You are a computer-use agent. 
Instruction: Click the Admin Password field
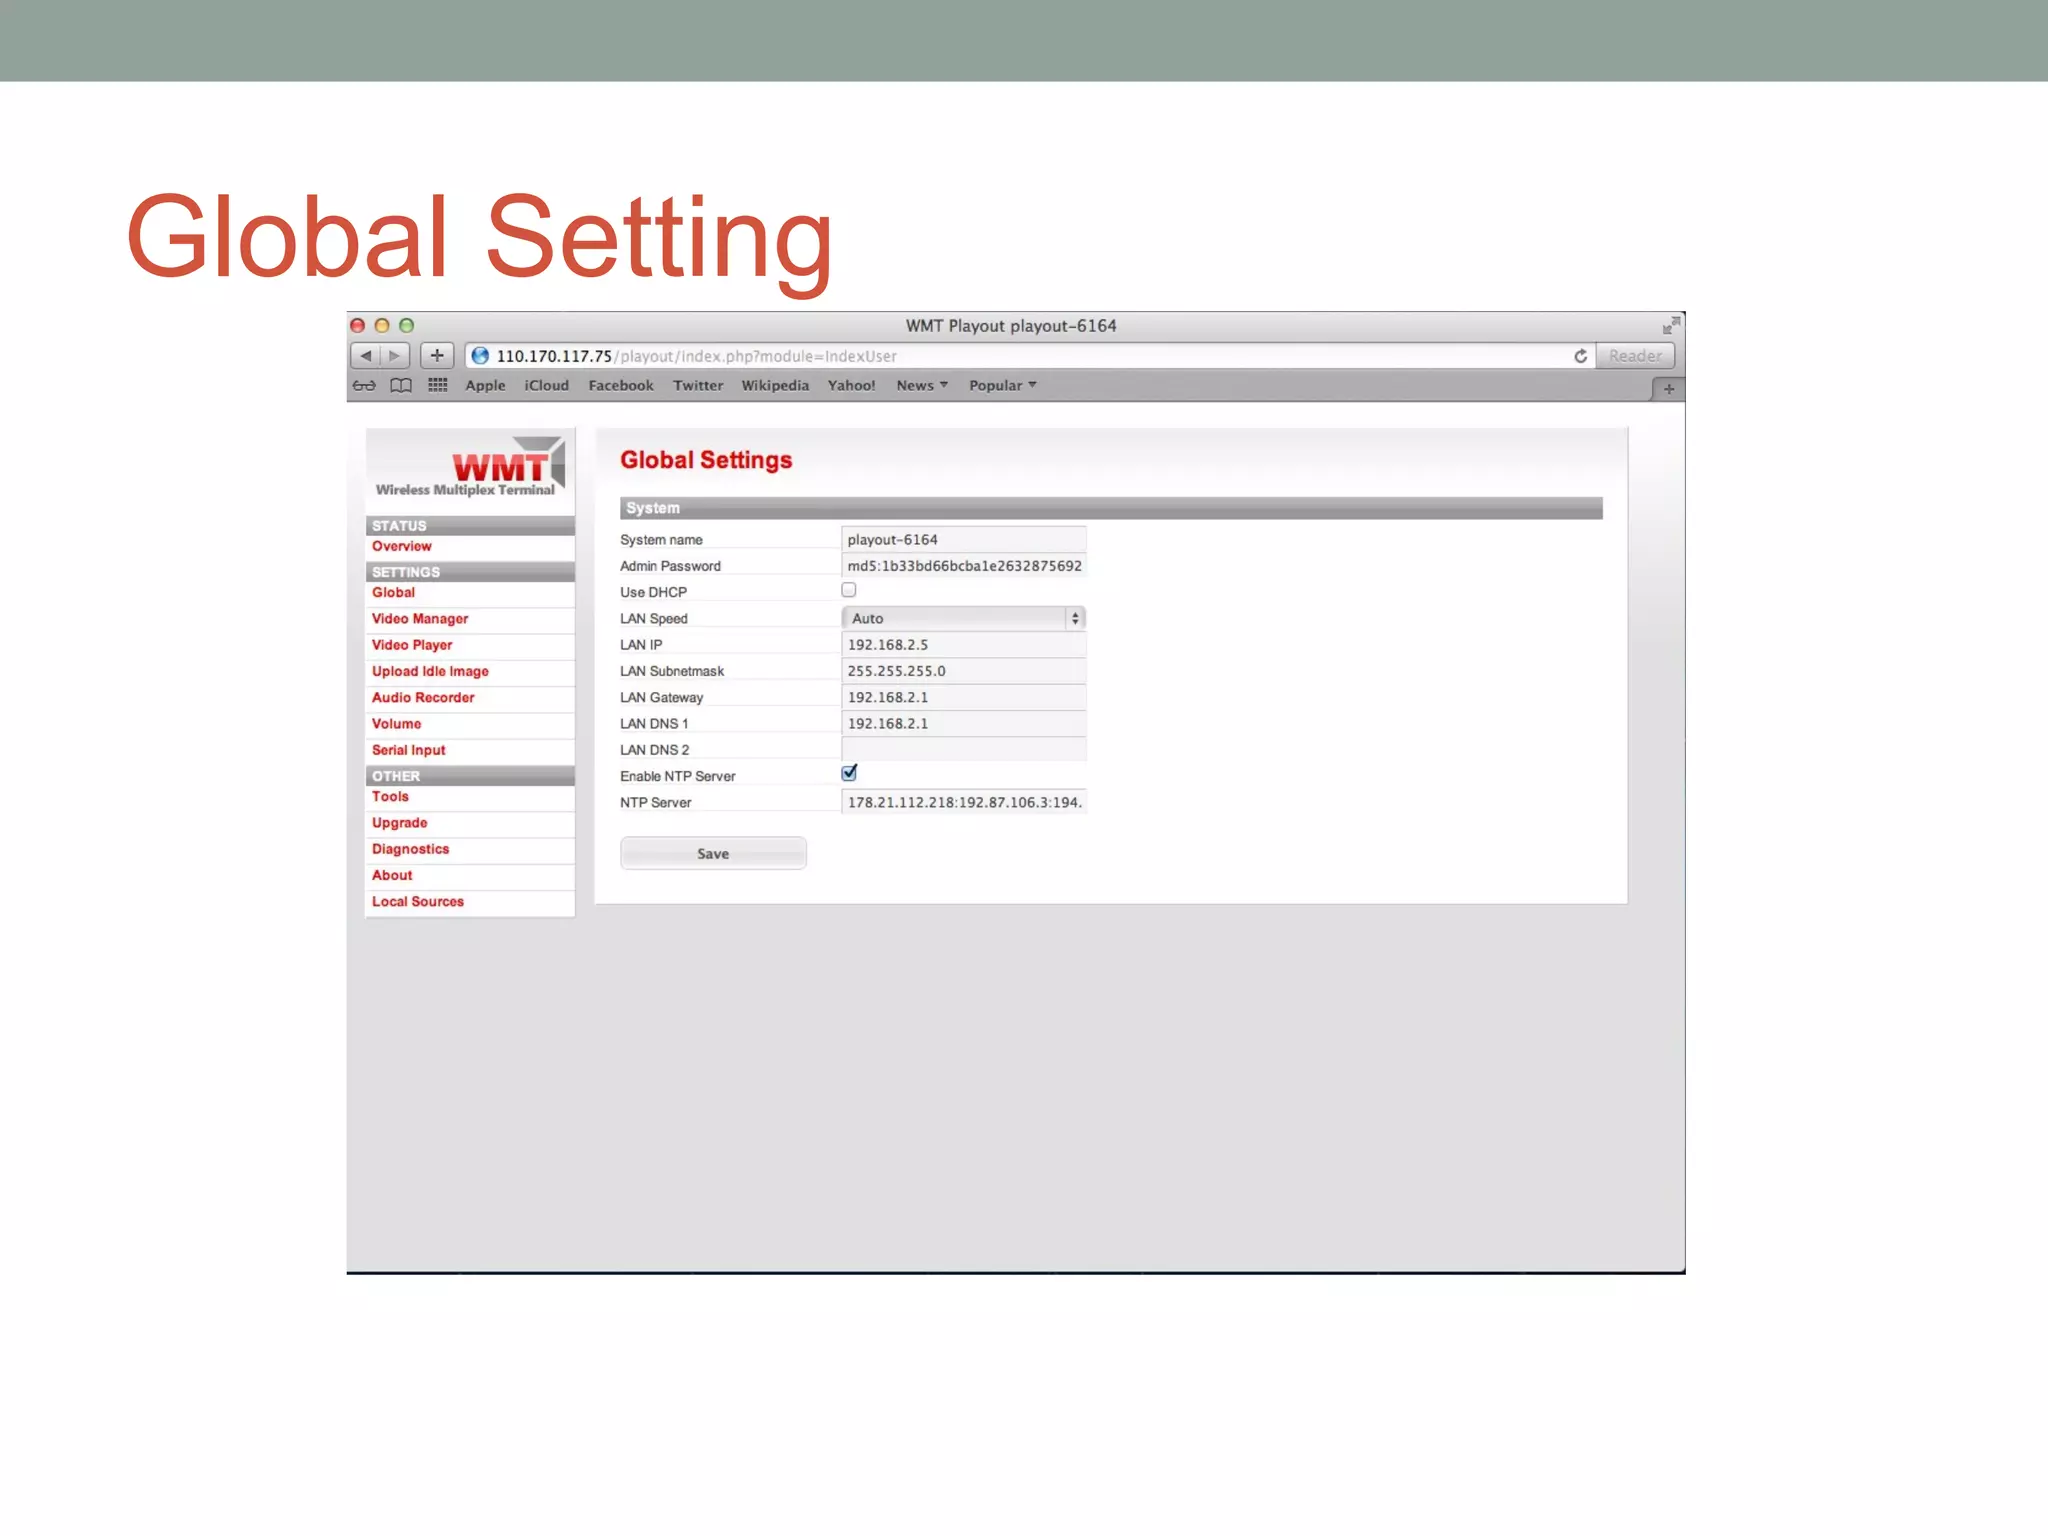click(964, 566)
